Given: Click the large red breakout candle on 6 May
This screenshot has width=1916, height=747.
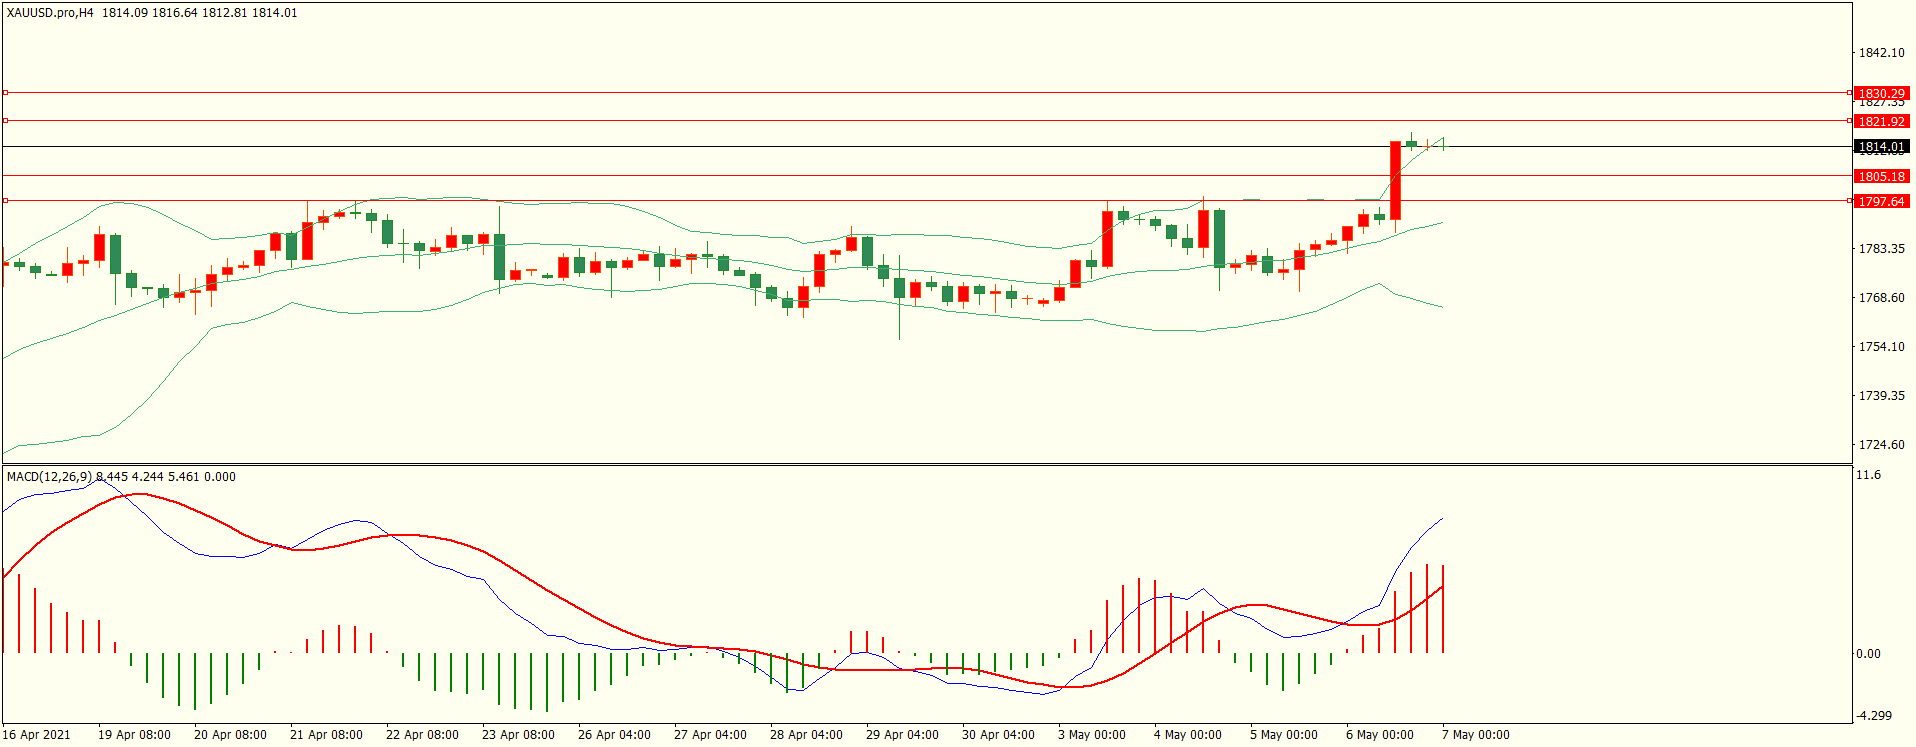Looking at the screenshot, I should pos(1395,180).
